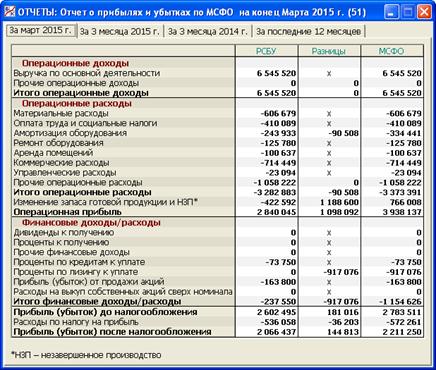Image resolution: width=436 pixels, height=370 pixels.
Task: Select the 'Прочие финансовые доходы' row label
Action: coord(72,252)
